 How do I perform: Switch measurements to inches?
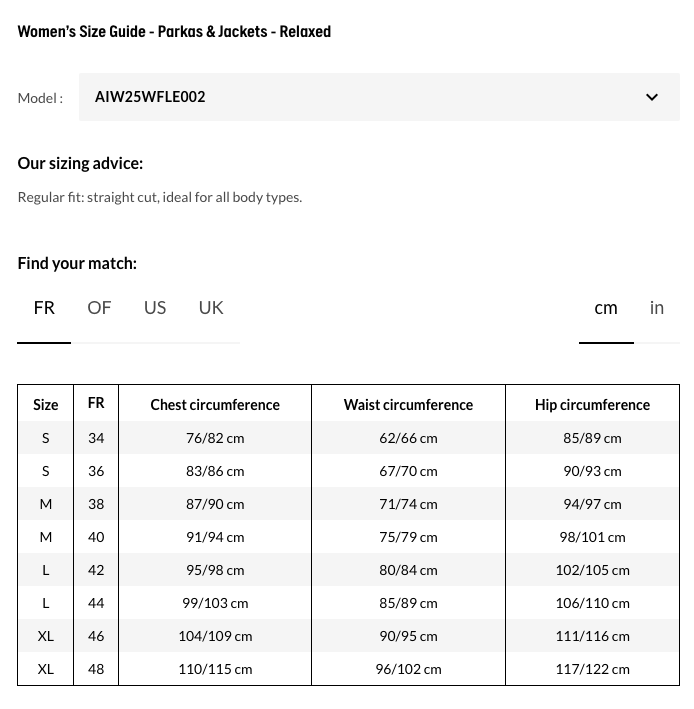[x=657, y=308]
